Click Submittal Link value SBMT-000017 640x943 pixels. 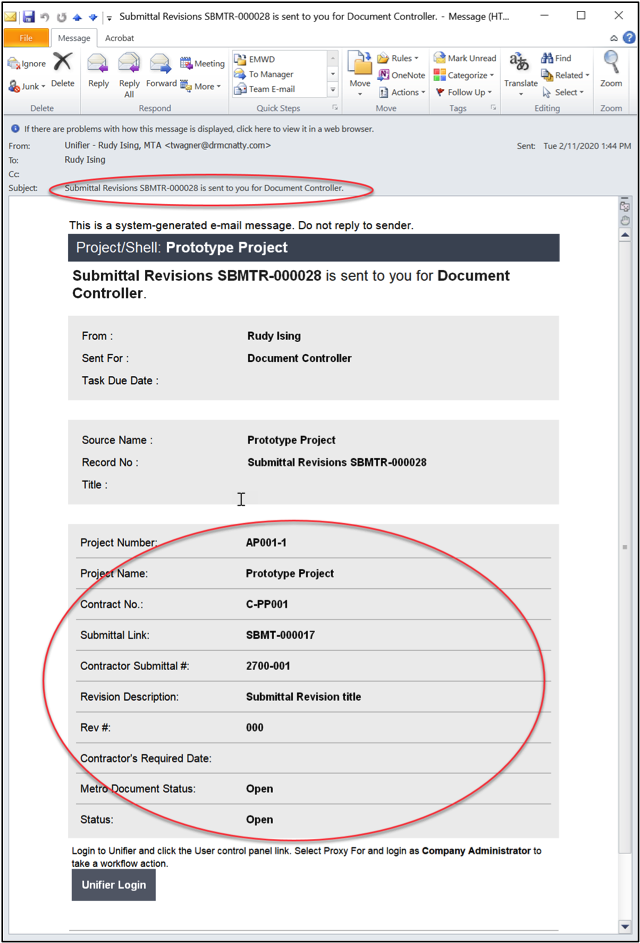pos(280,635)
